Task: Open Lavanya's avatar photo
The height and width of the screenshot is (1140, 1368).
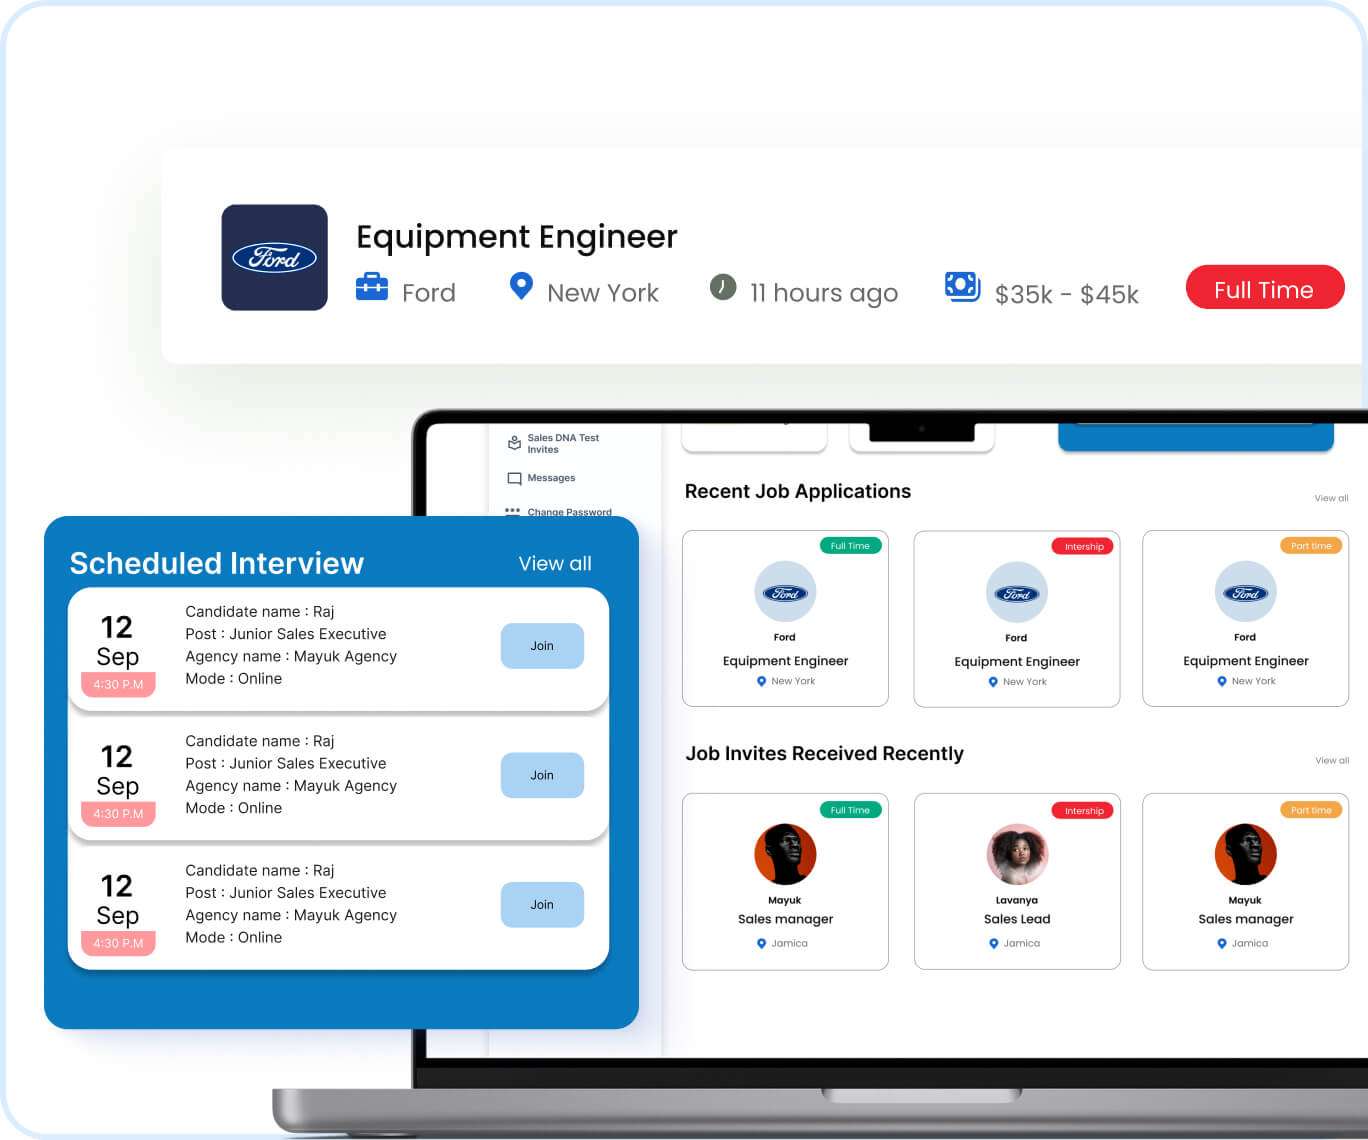Action: click(x=1017, y=854)
